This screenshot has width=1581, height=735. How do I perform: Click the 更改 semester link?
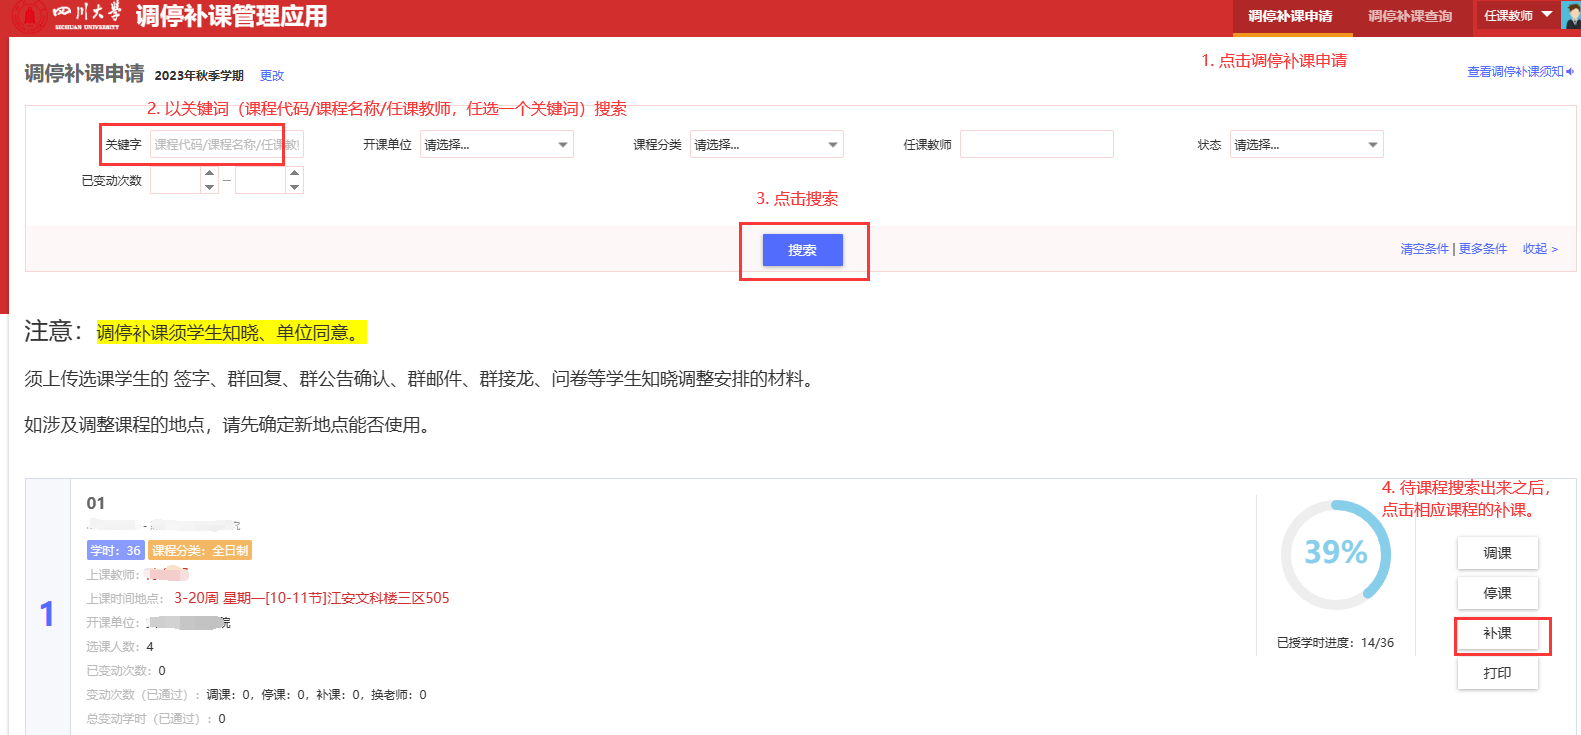coord(272,76)
